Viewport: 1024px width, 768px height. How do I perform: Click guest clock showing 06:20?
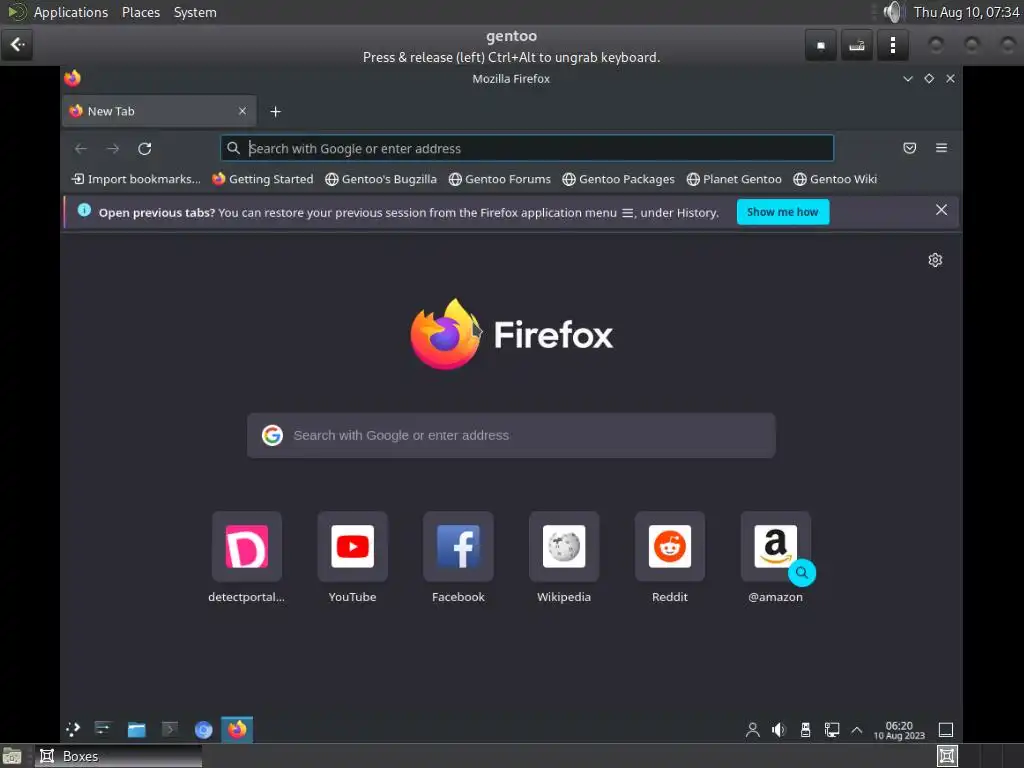click(x=899, y=730)
